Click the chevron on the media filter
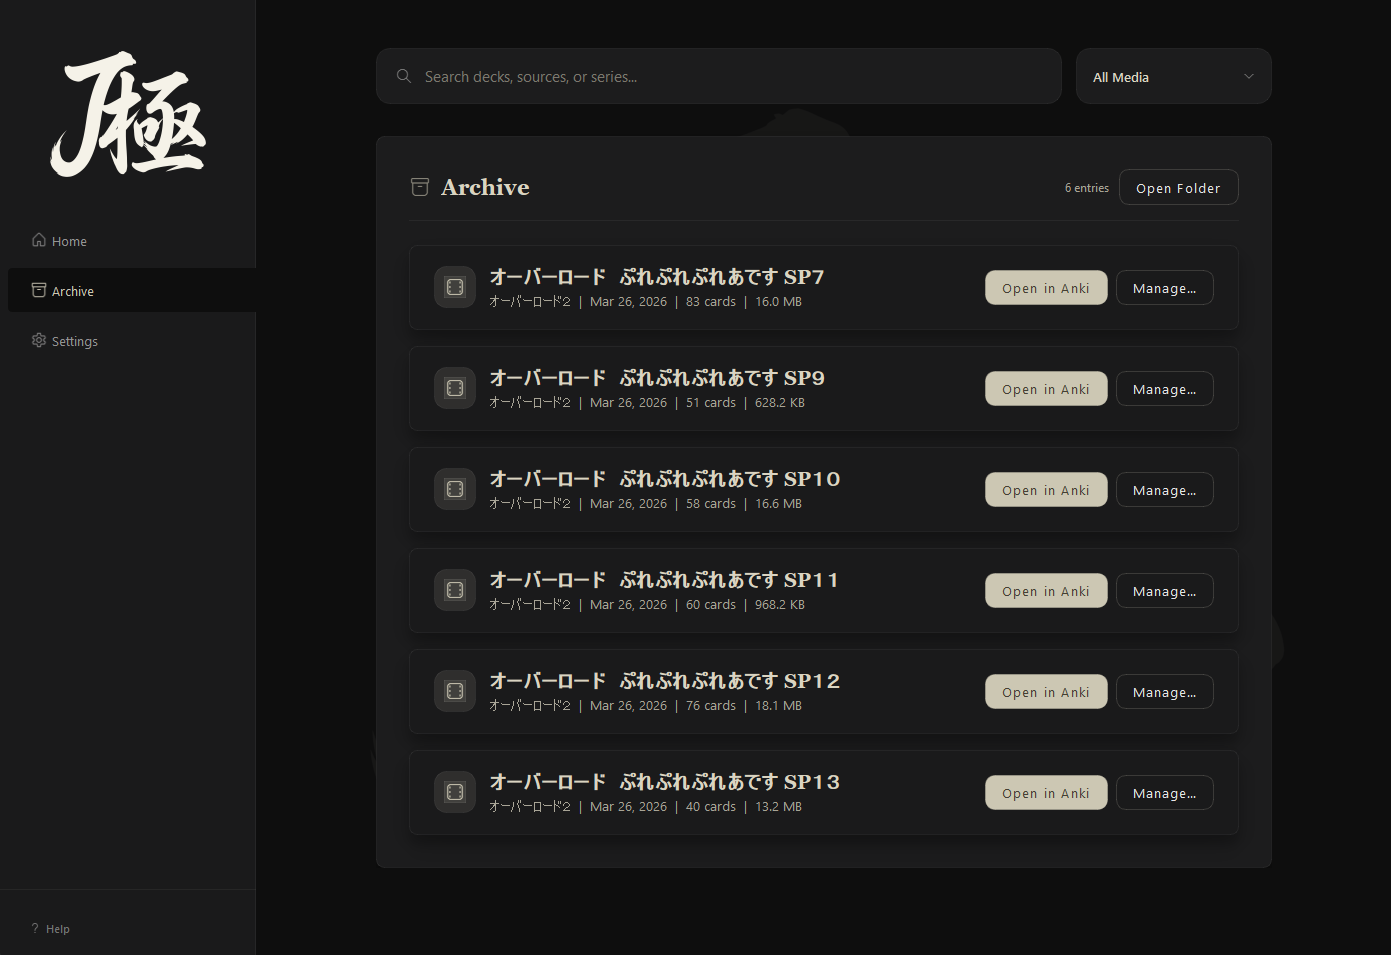 point(1248,76)
